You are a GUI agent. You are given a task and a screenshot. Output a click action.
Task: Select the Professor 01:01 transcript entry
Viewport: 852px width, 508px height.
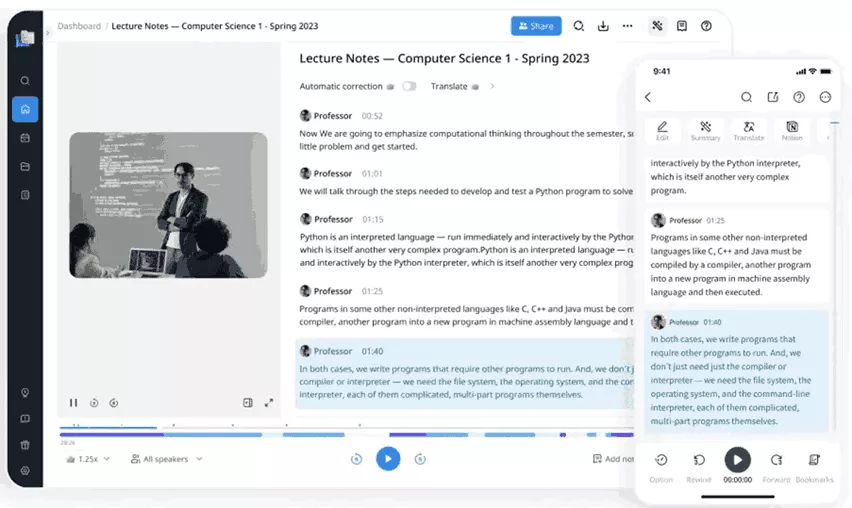click(x=466, y=183)
